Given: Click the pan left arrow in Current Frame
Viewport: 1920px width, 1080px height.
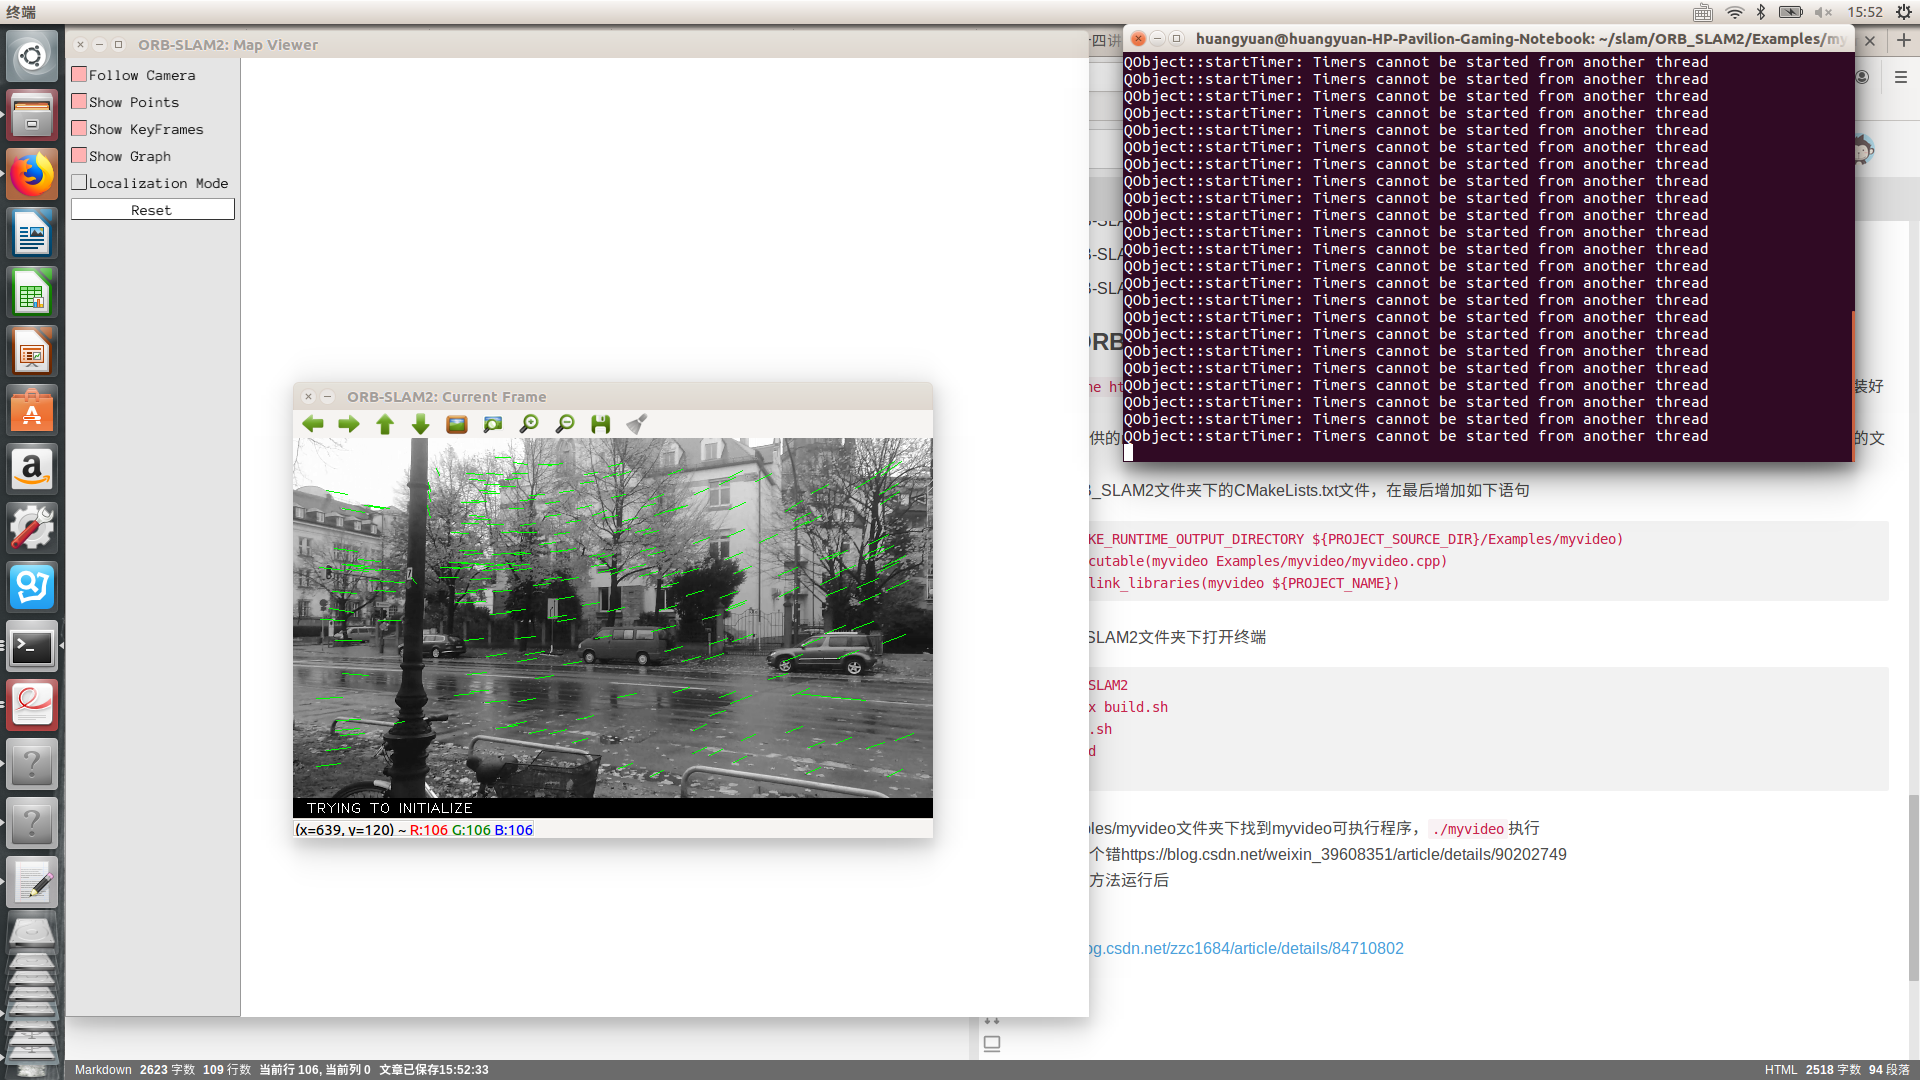Looking at the screenshot, I should (313, 424).
